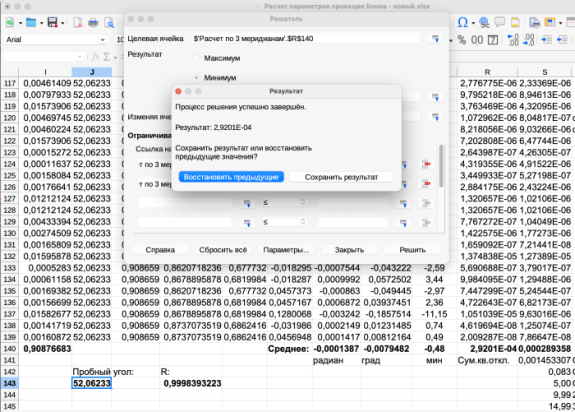Click the Целевая ячейка input field

305,38
